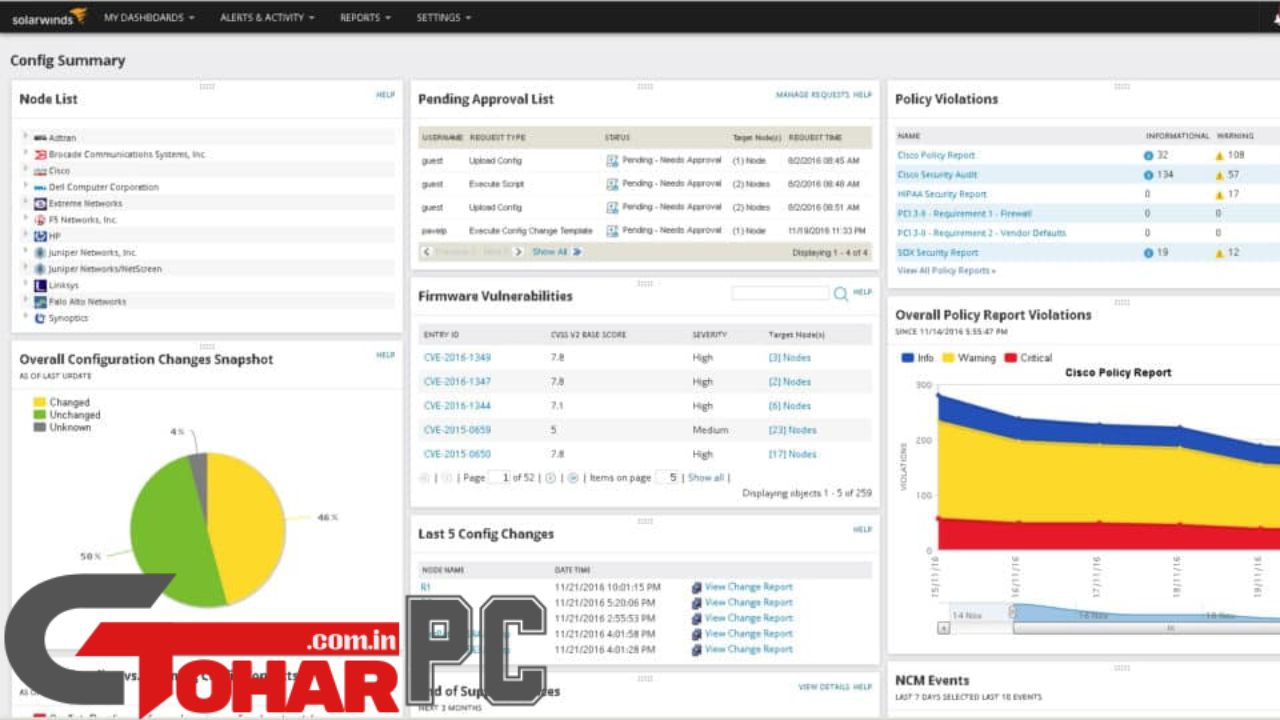Open CVE-2015-0659 entry
This screenshot has width=1280, height=720.
click(x=457, y=430)
